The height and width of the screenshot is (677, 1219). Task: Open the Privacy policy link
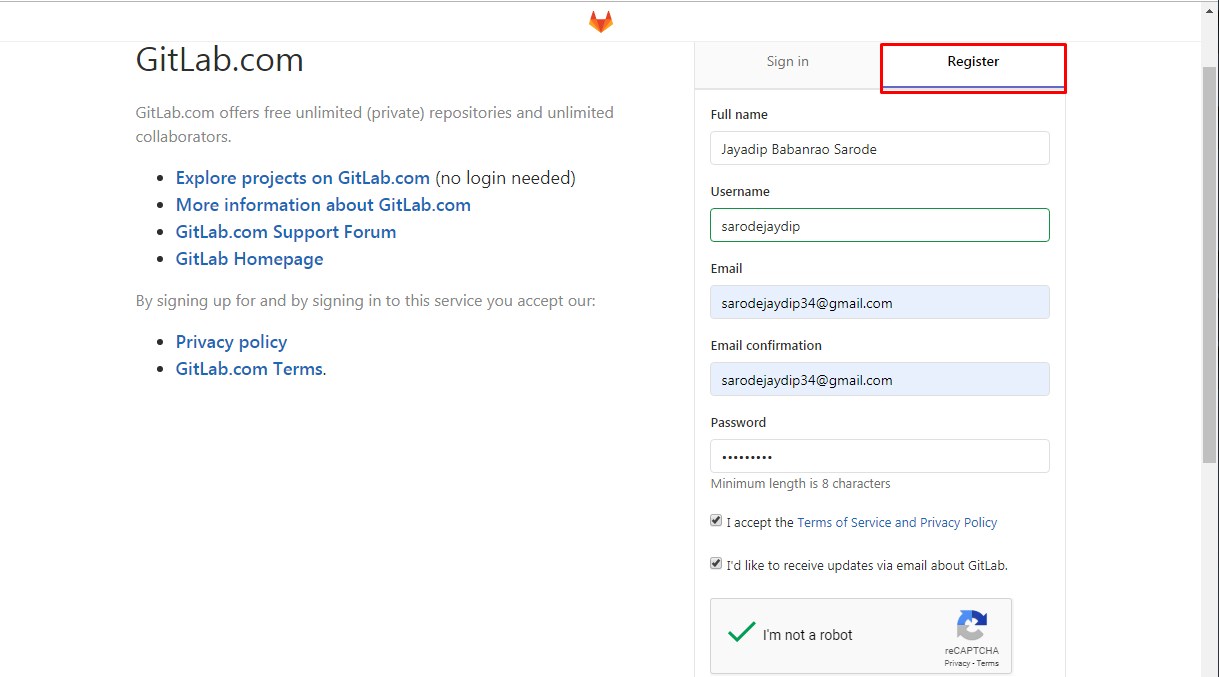click(231, 342)
